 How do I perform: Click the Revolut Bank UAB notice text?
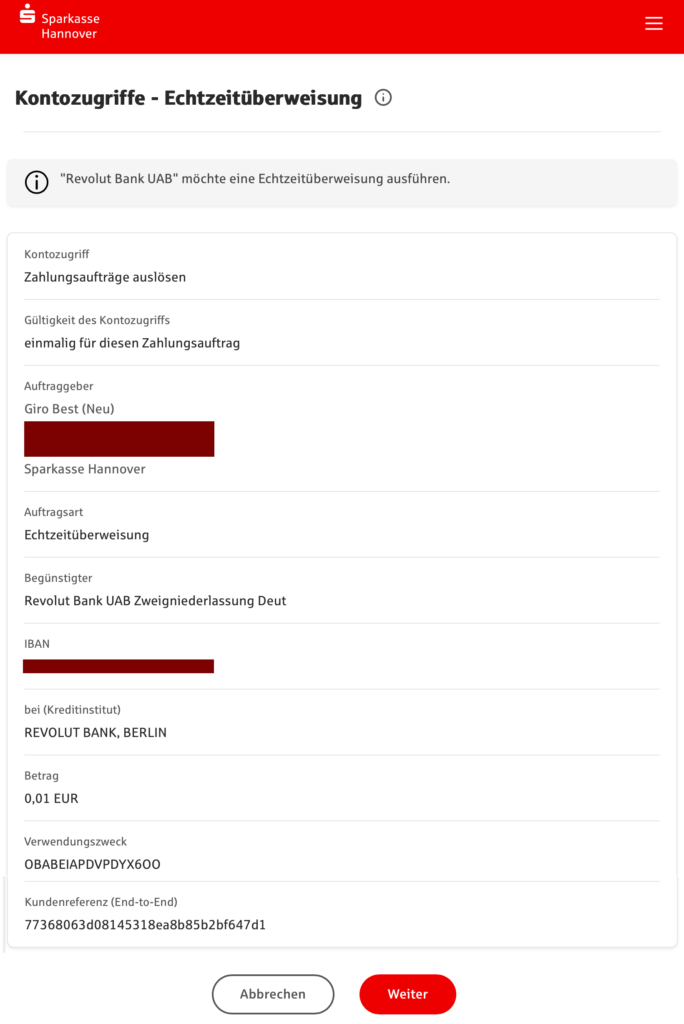click(255, 179)
